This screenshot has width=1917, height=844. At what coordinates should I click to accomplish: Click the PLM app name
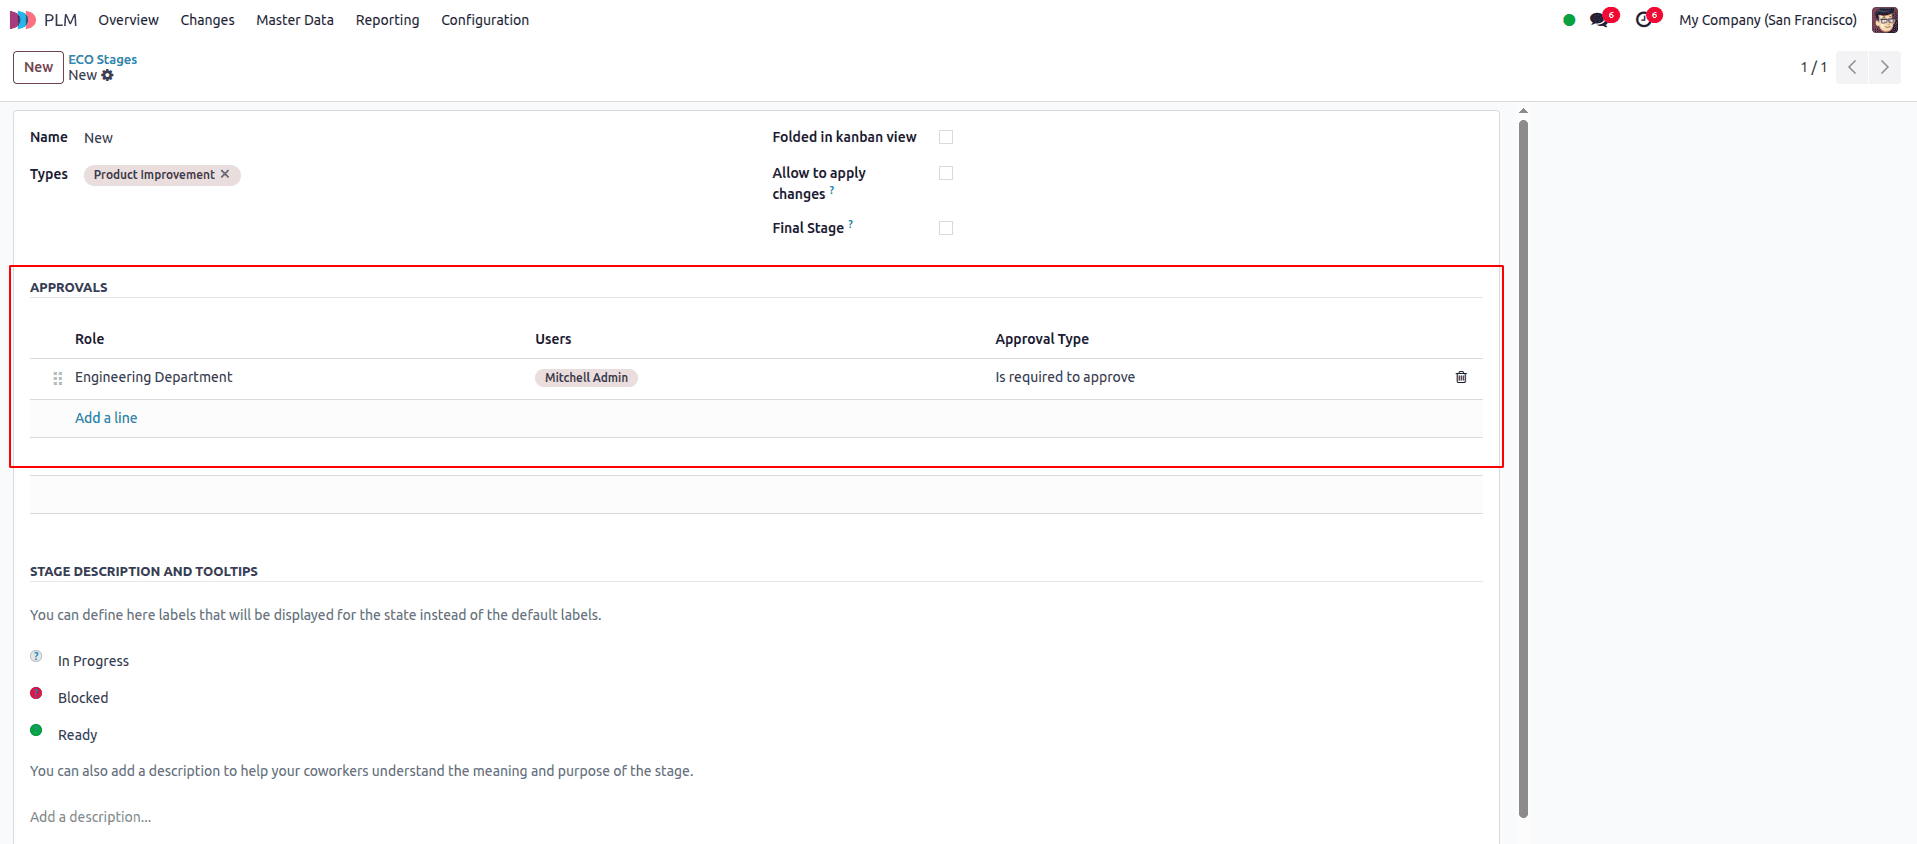click(x=60, y=20)
